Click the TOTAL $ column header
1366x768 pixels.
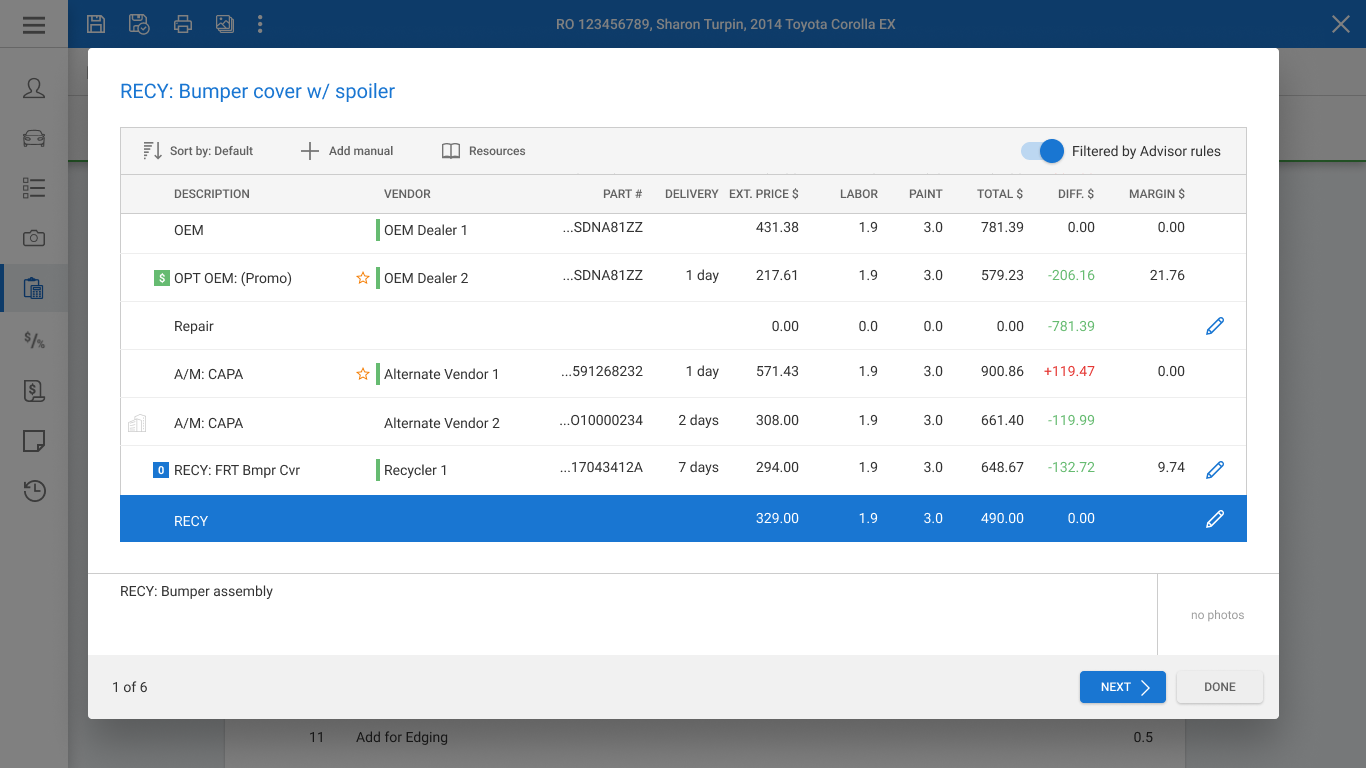click(1000, 194)
